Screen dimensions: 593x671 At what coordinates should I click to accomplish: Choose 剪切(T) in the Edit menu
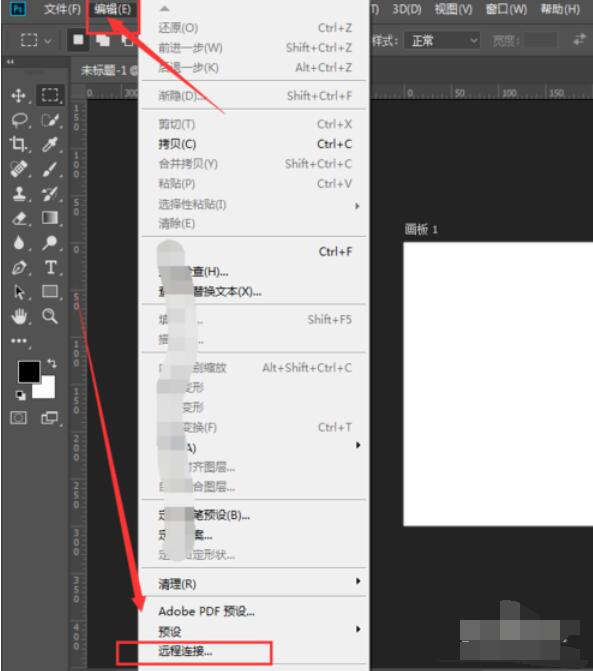pyautogui.click(x=255, y=124)
